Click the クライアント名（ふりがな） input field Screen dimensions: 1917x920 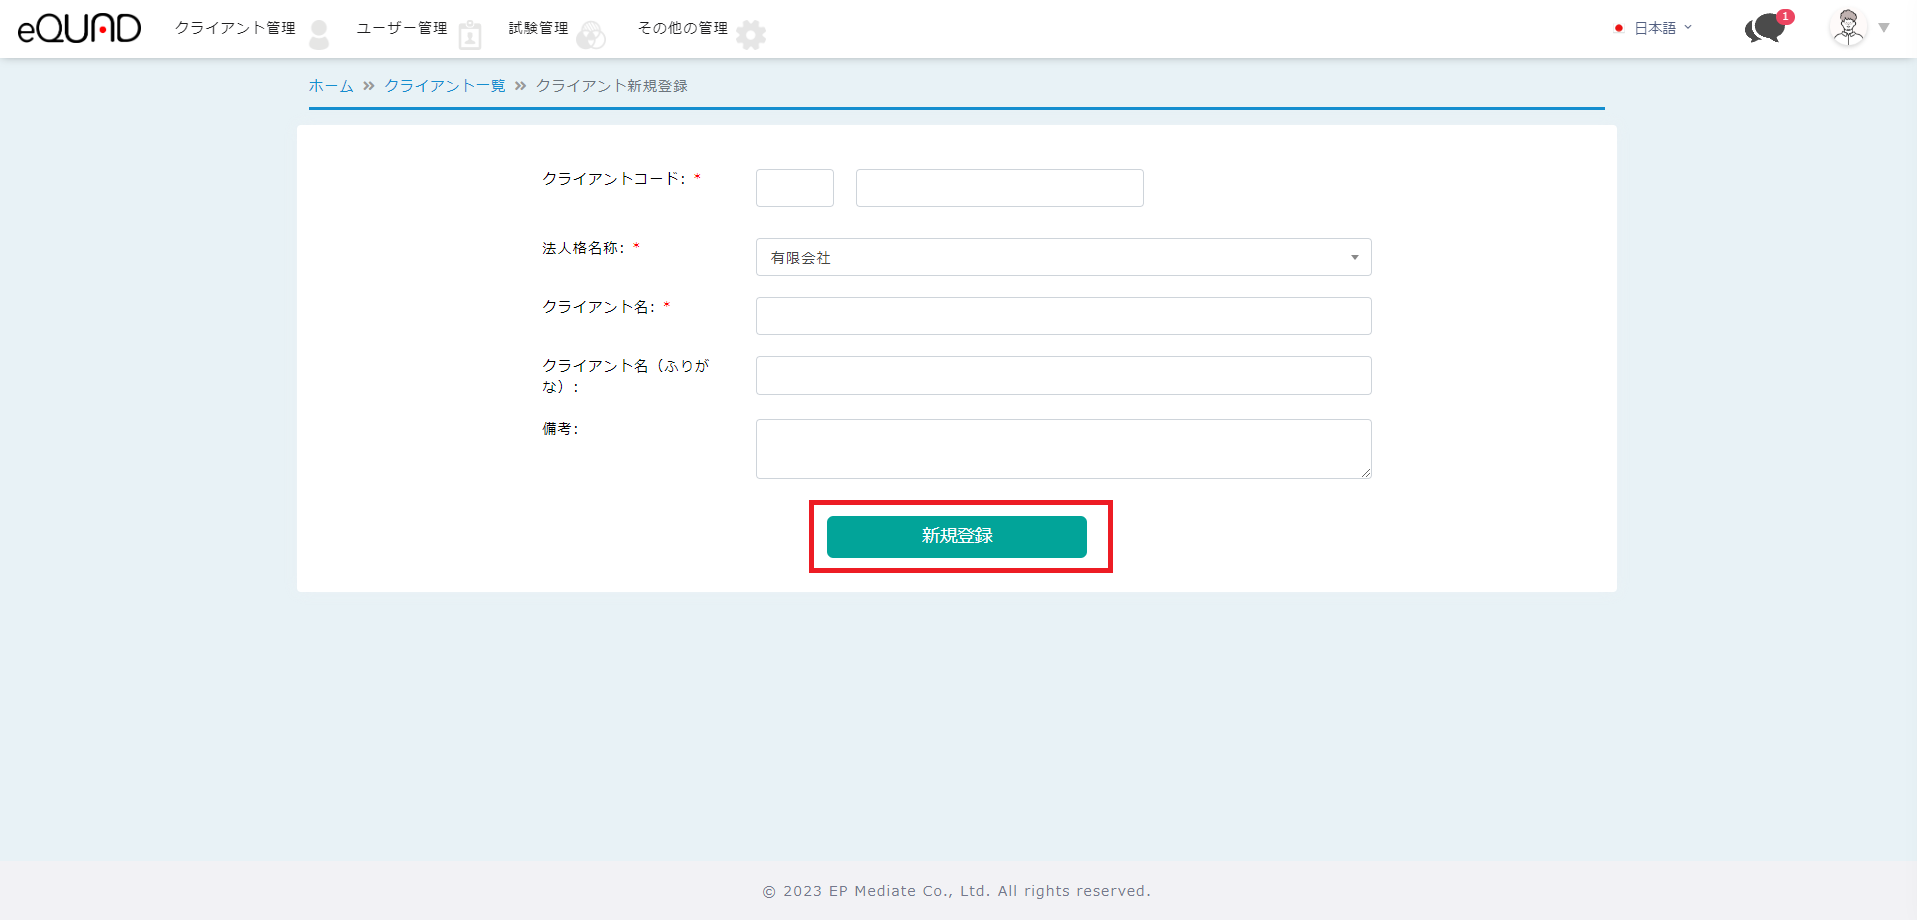pos(1062,375)
